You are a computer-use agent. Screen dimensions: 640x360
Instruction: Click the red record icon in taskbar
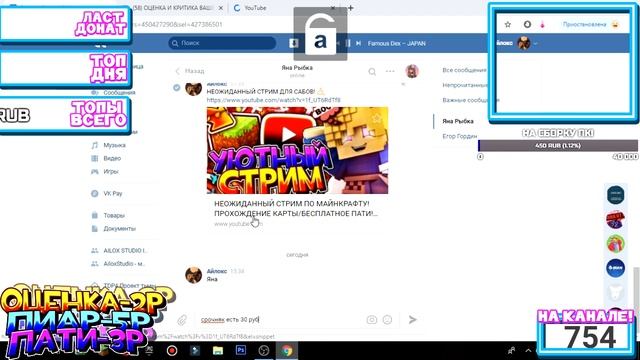pyautogui.click(x=172, y=350)
